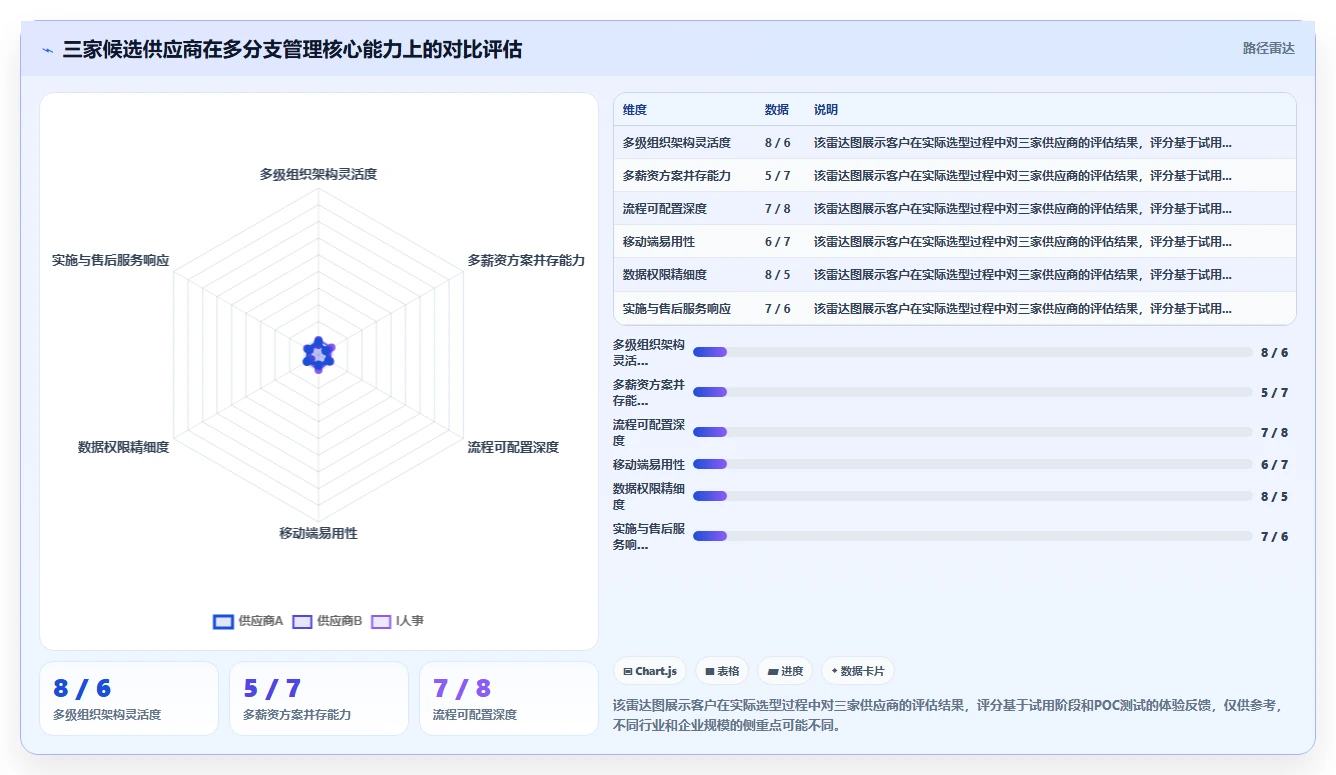This screenshot has width=1336, height=775.
Task: Click progress bar for 多薪资方案并存能力
Action: 972,392
